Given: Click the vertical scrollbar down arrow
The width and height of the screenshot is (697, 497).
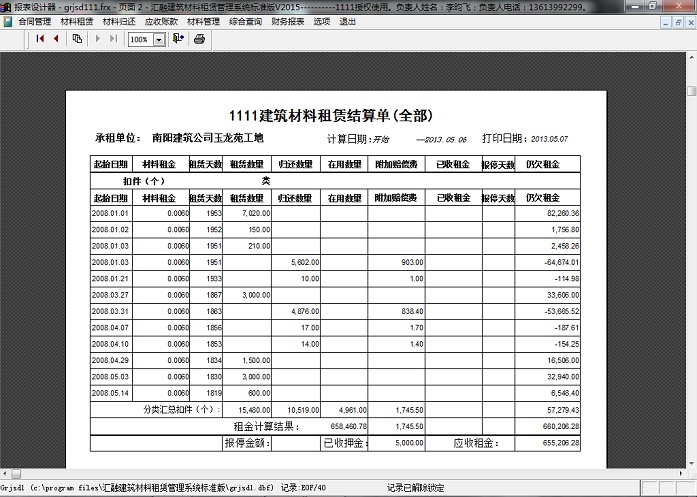Looking at the screenshot, I should pyautogui.click(x=692, y=464).
